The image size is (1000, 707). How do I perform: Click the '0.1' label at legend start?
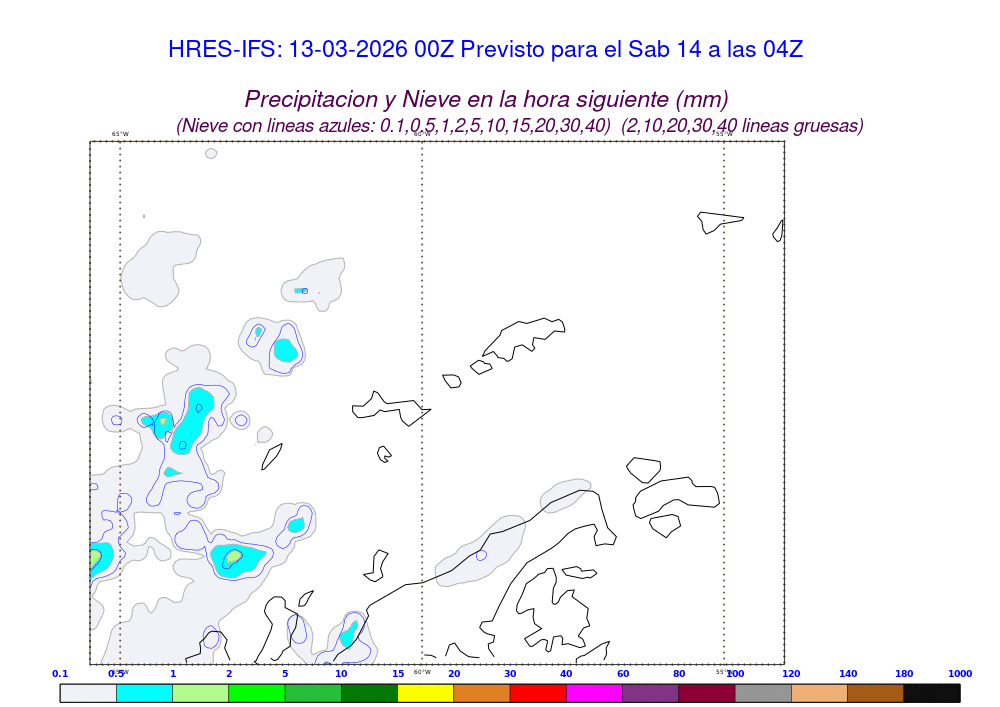(60, 674)
